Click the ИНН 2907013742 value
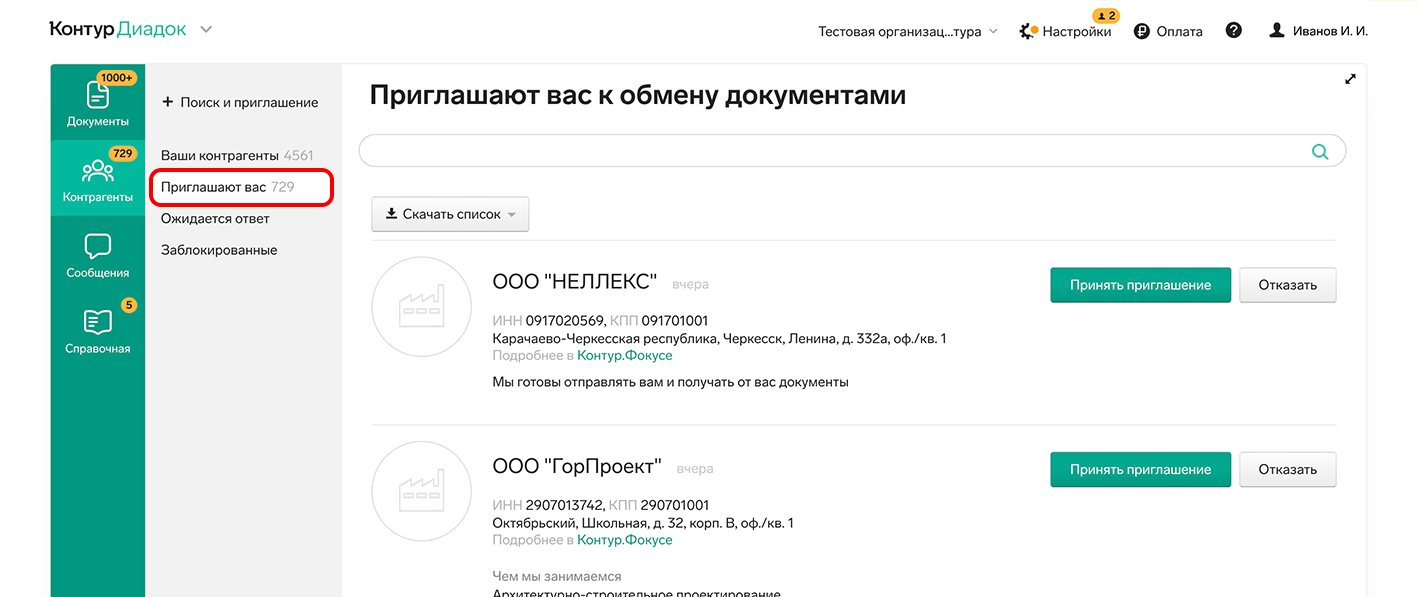 [565, 505]
